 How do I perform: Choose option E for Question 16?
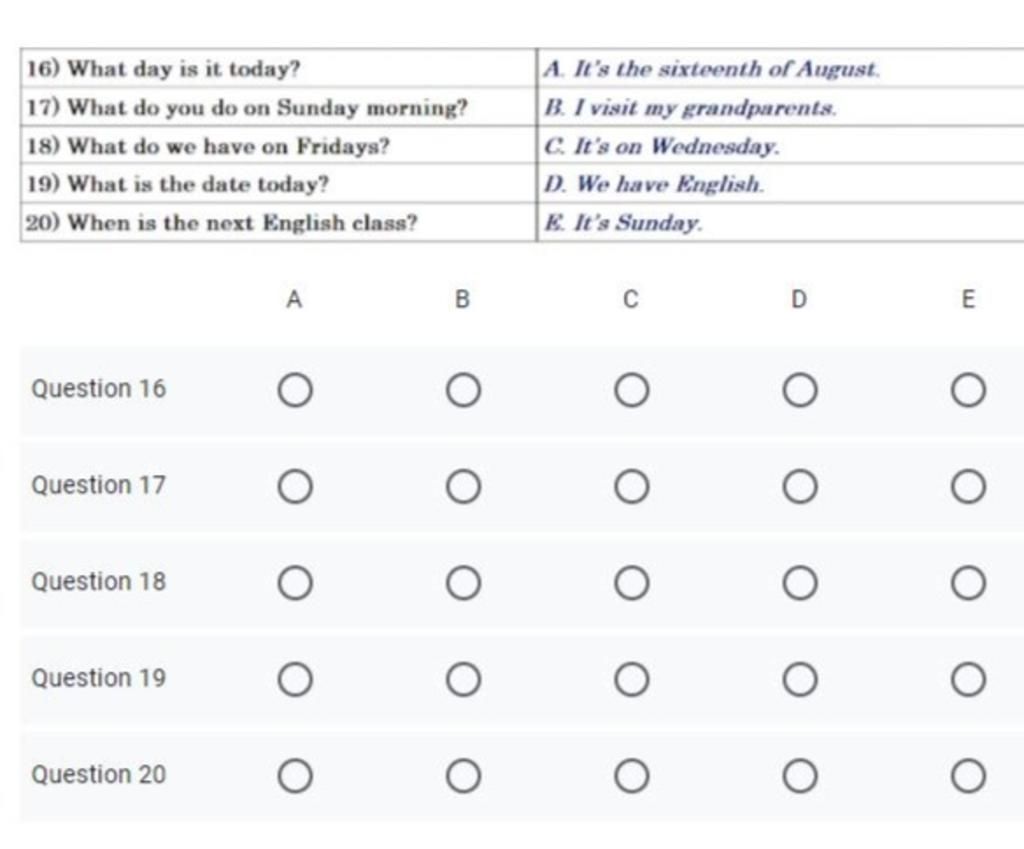tap(967, 390)
